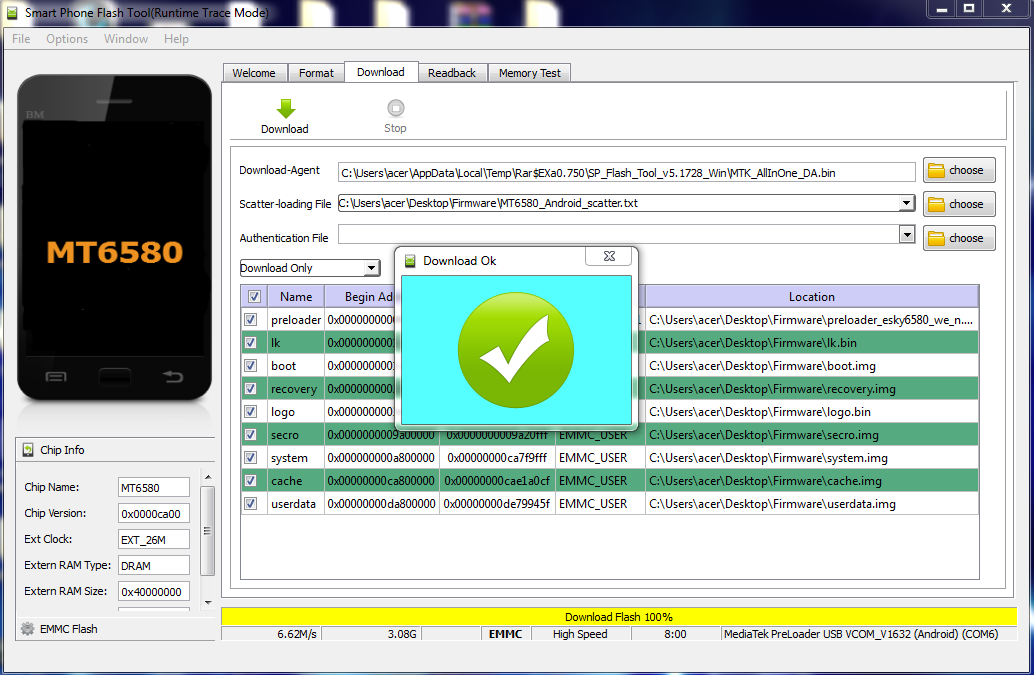
Task: Click the Chip Info scroll down arrow
Action: 208,602
